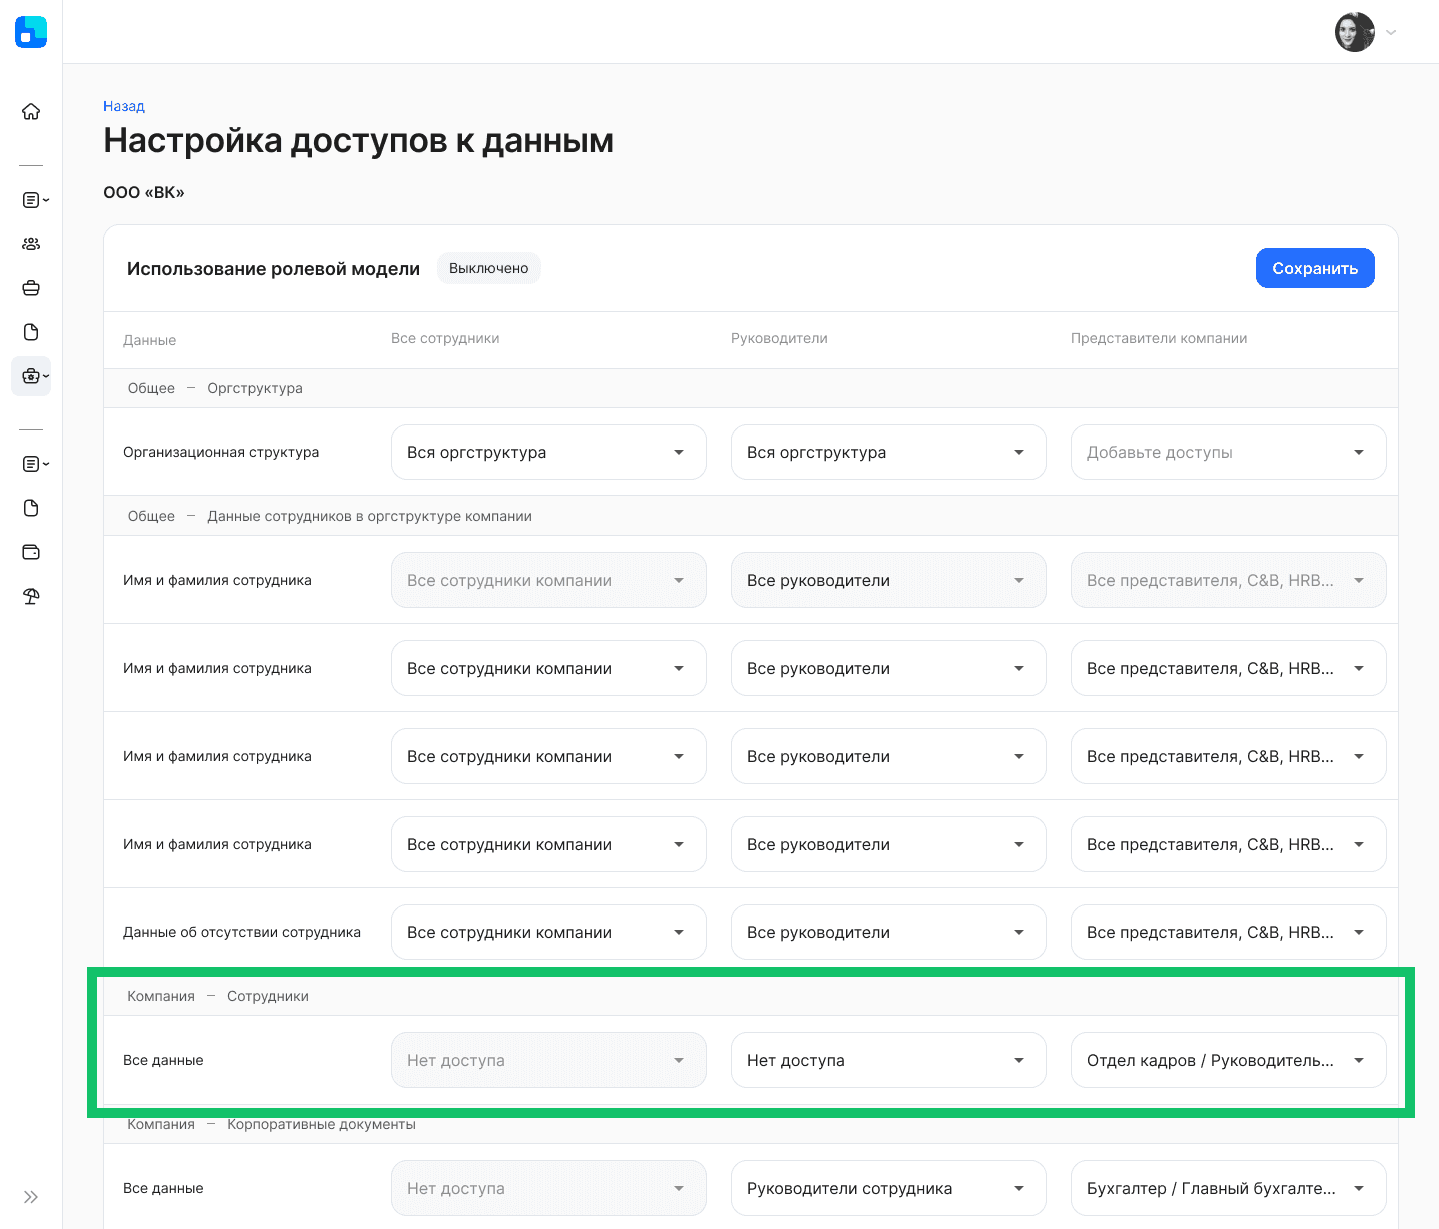
Task: Open «Все сотрудники компании» dropdown for Данные об отсутствии
Action: point(548,932)
